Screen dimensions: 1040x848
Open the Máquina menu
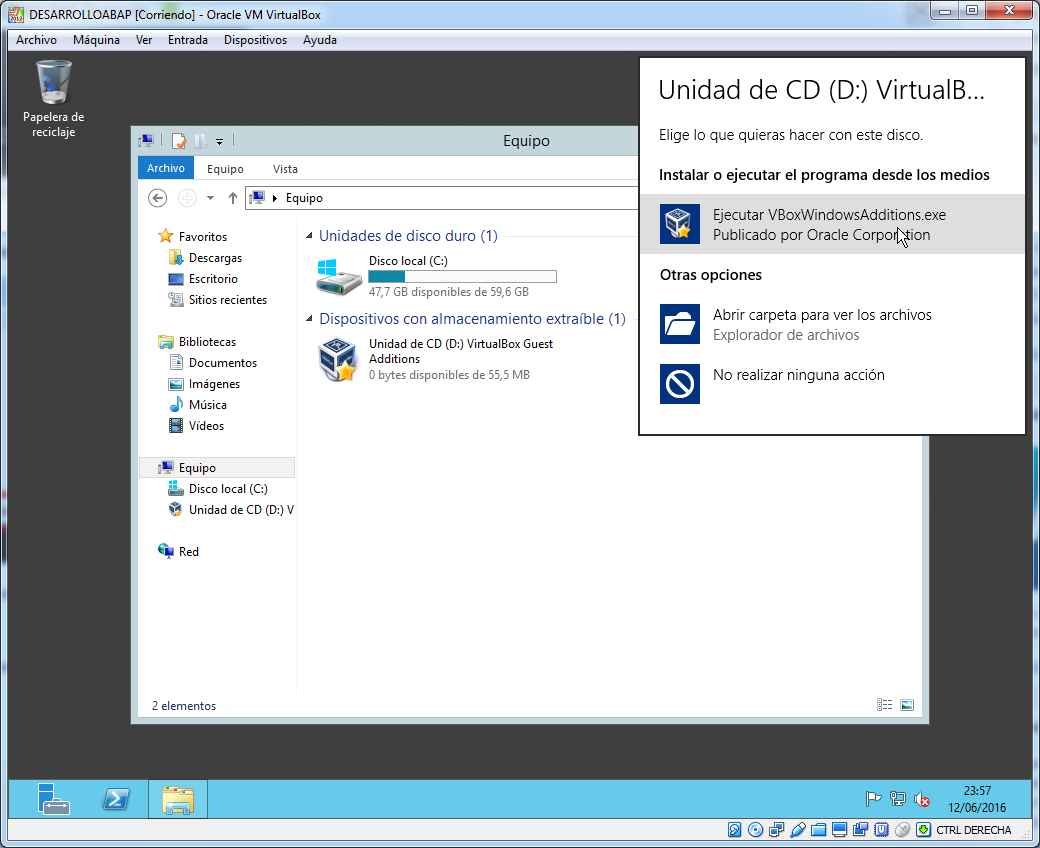pos(96,40)
